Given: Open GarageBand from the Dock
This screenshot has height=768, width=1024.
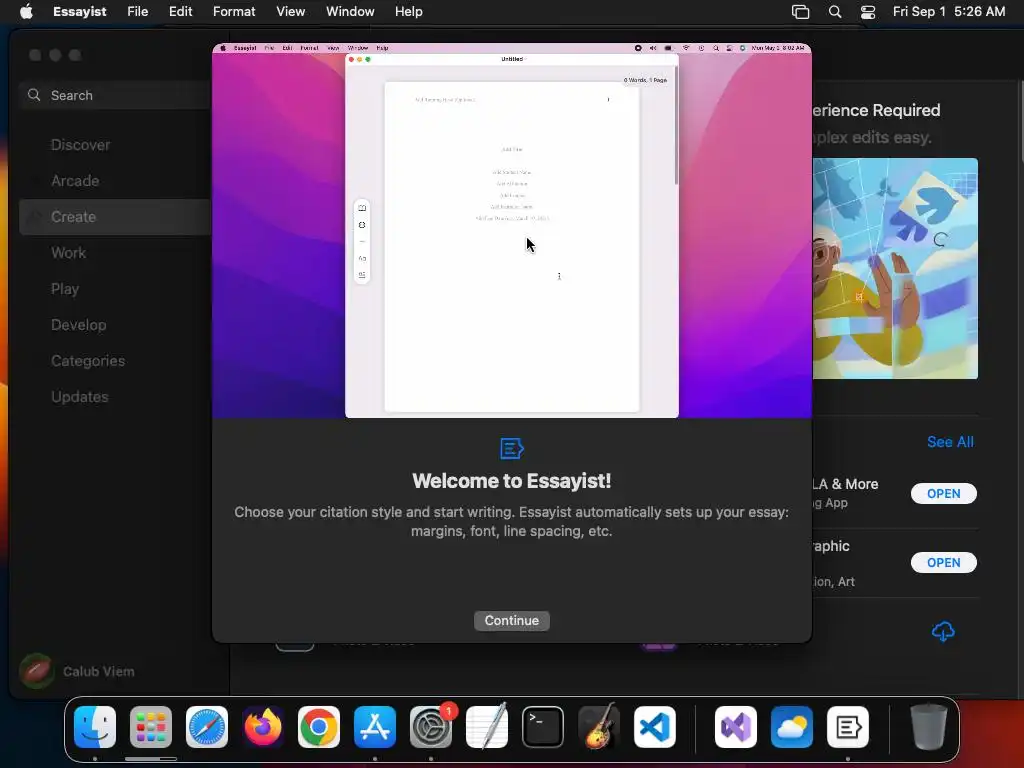Looking at the screenshot, I should click(x=598, y=727).
